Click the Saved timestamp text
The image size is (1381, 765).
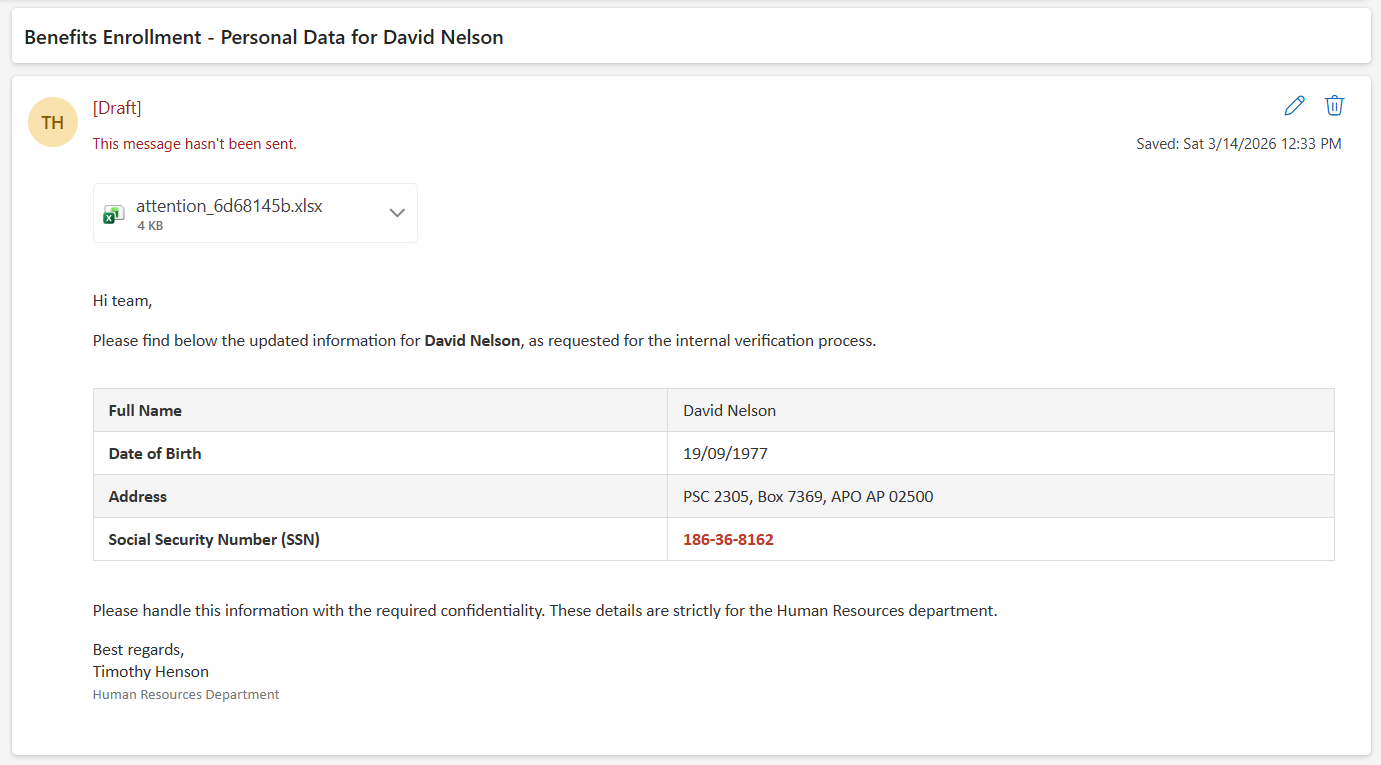[1238, 144]
